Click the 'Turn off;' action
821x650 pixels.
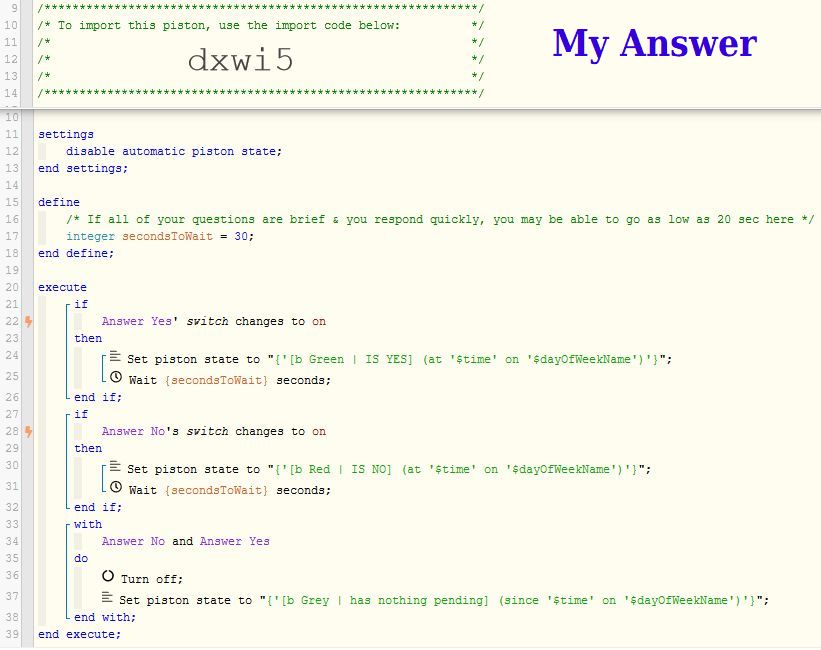tap(152, 579)
